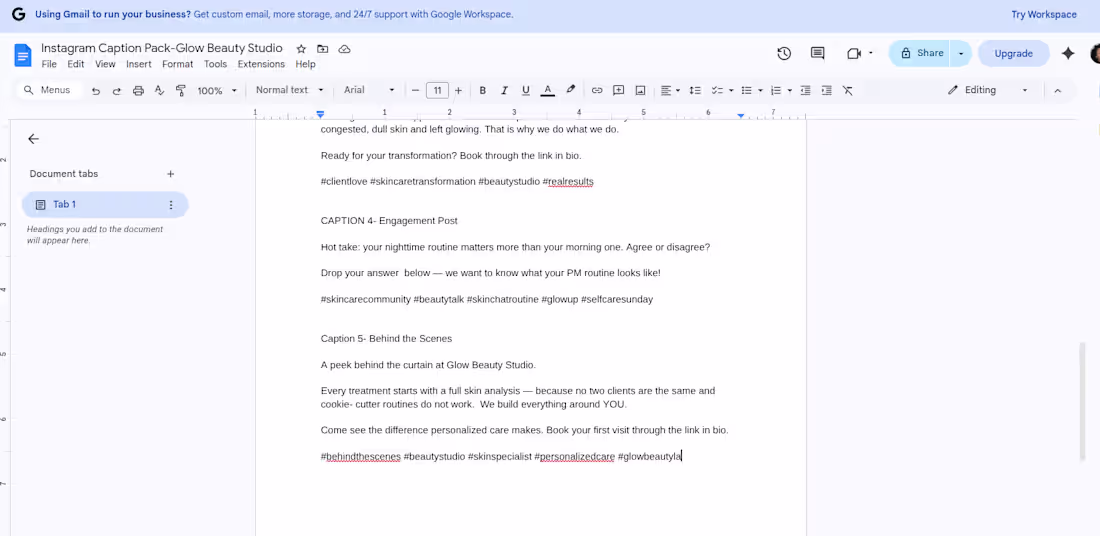This screenshot has width=1100, height=536.
Task: Open the Gemini sparkle icon
Action: (1068, 53)
